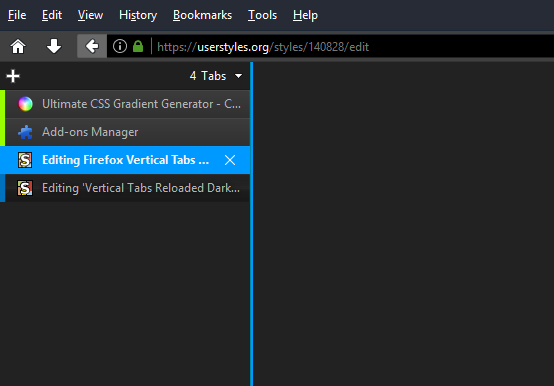Open the Help menu
This screenshot has height=386, width=554.
(305, 15)
